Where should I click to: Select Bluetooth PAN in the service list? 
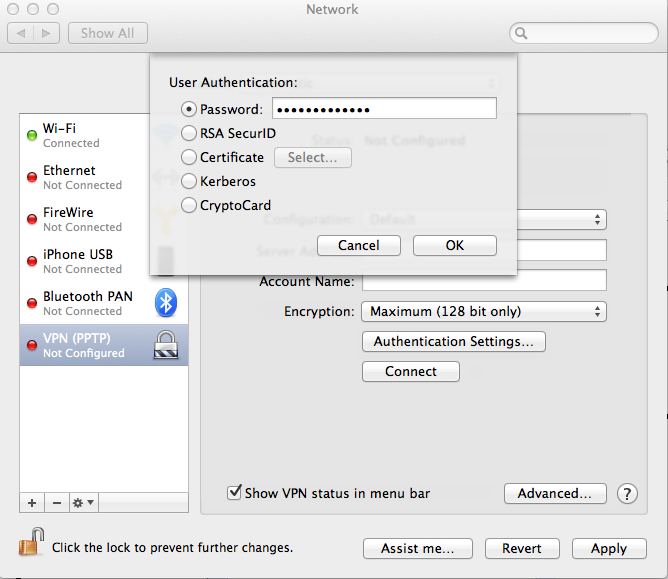(x=104, y=303)
